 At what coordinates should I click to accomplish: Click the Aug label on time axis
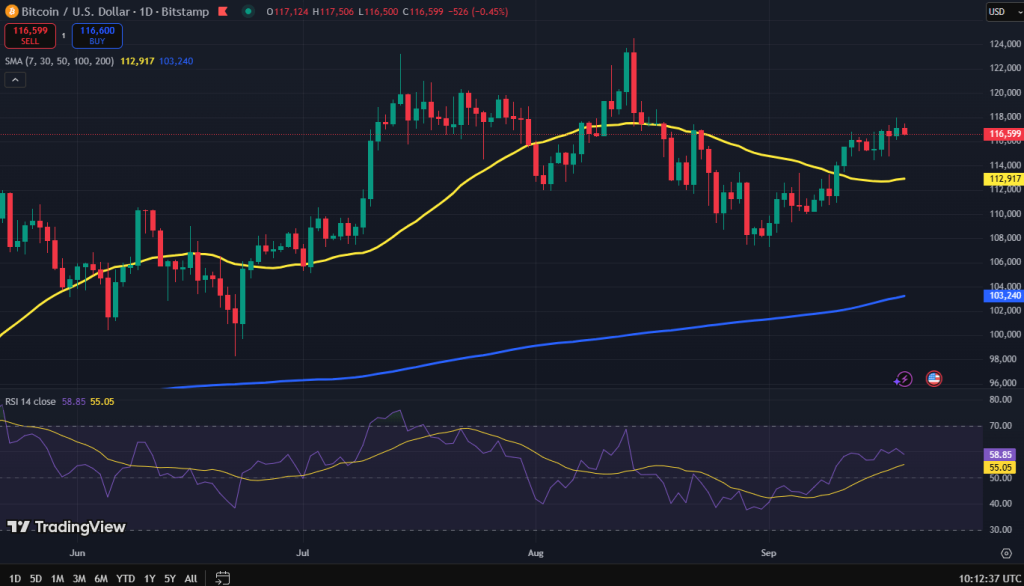click(x=536, y=553)
